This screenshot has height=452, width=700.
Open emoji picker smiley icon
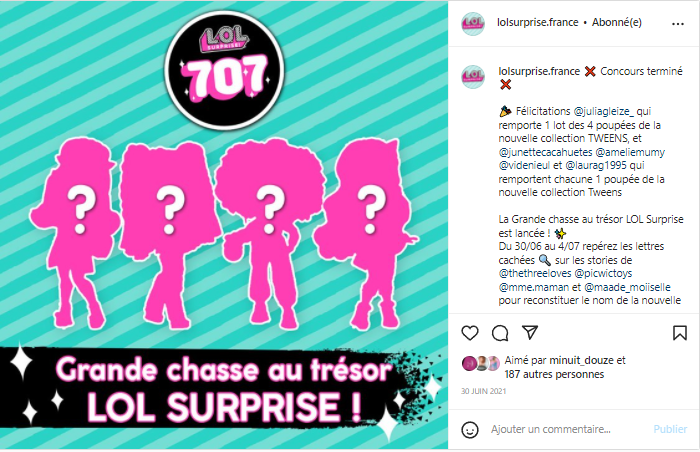(470, 430)
